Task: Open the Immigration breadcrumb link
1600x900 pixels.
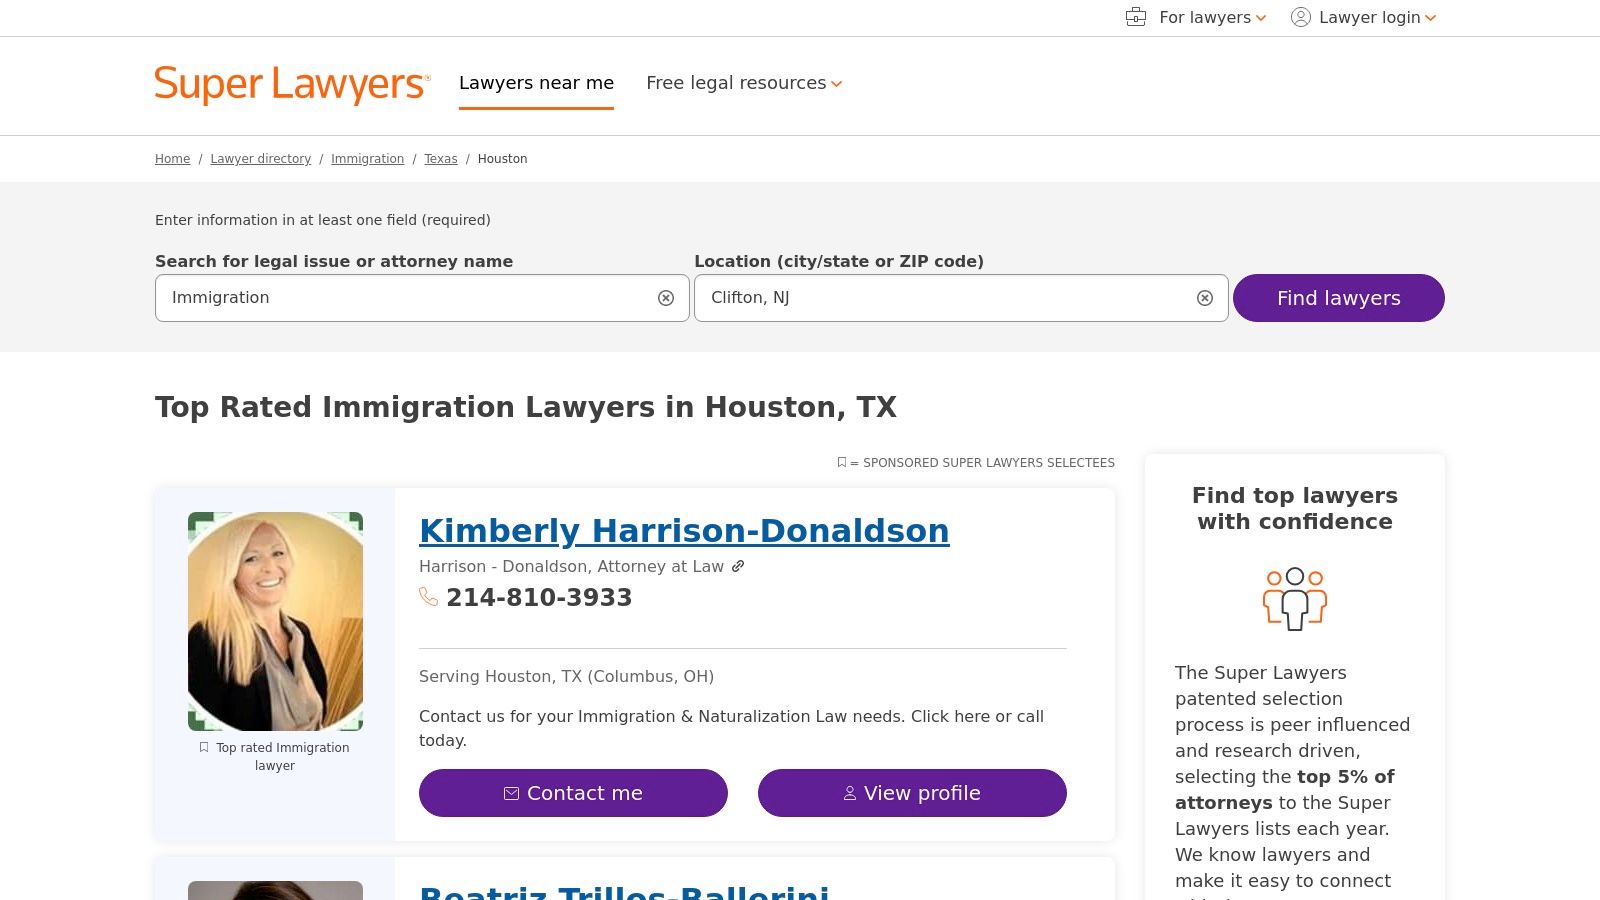Action: 367,158
